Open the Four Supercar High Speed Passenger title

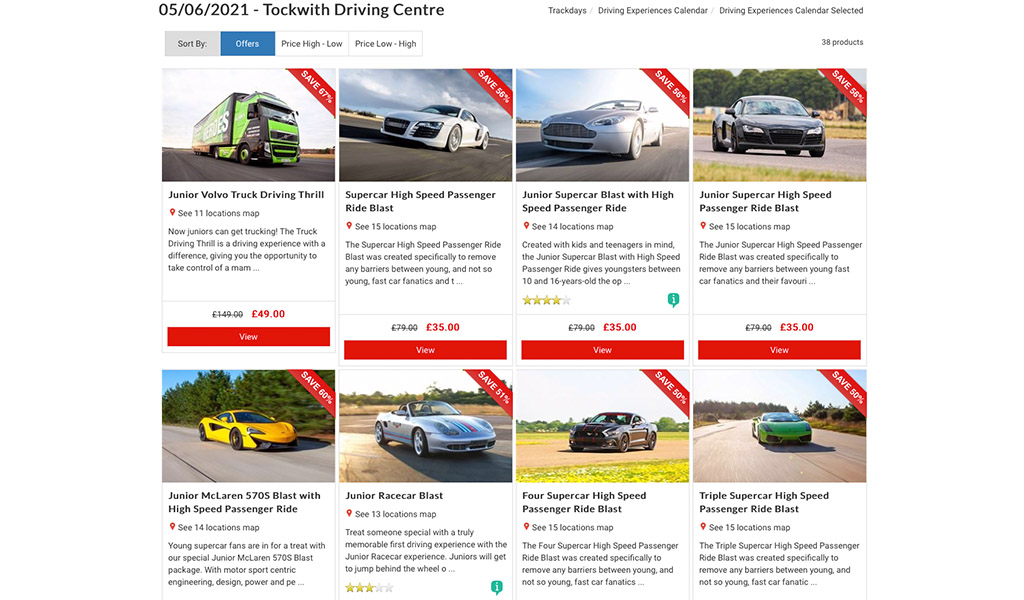(584, 502)
